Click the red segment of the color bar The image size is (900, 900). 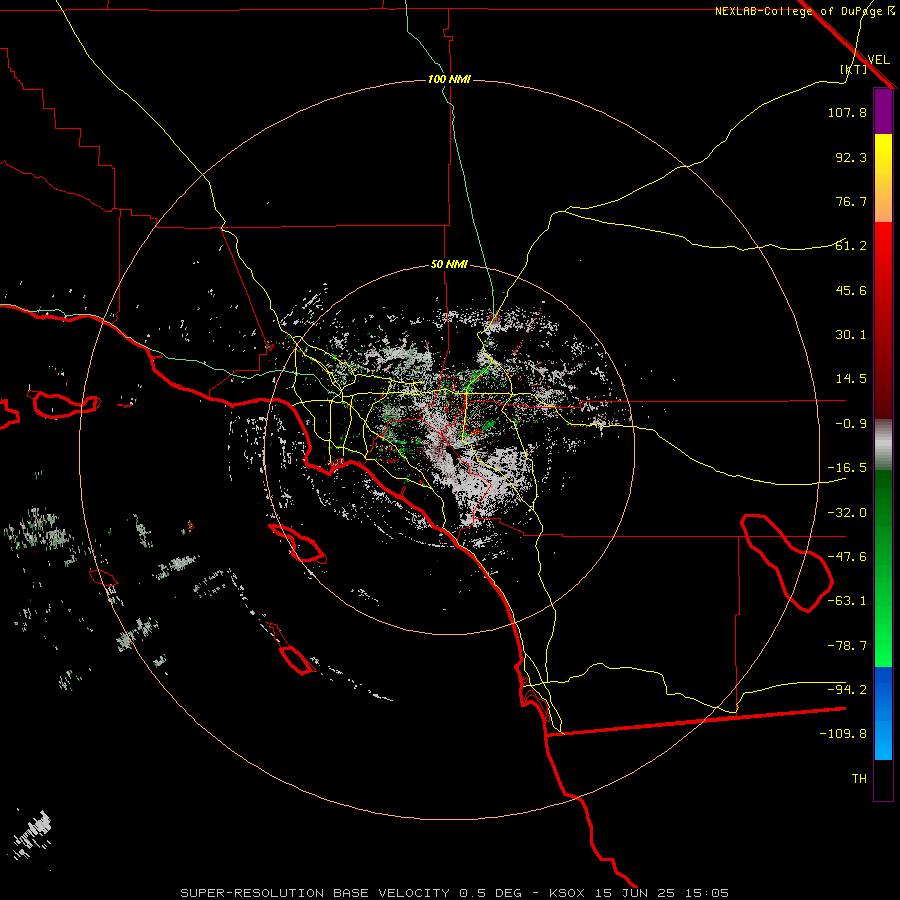[883, 320]
